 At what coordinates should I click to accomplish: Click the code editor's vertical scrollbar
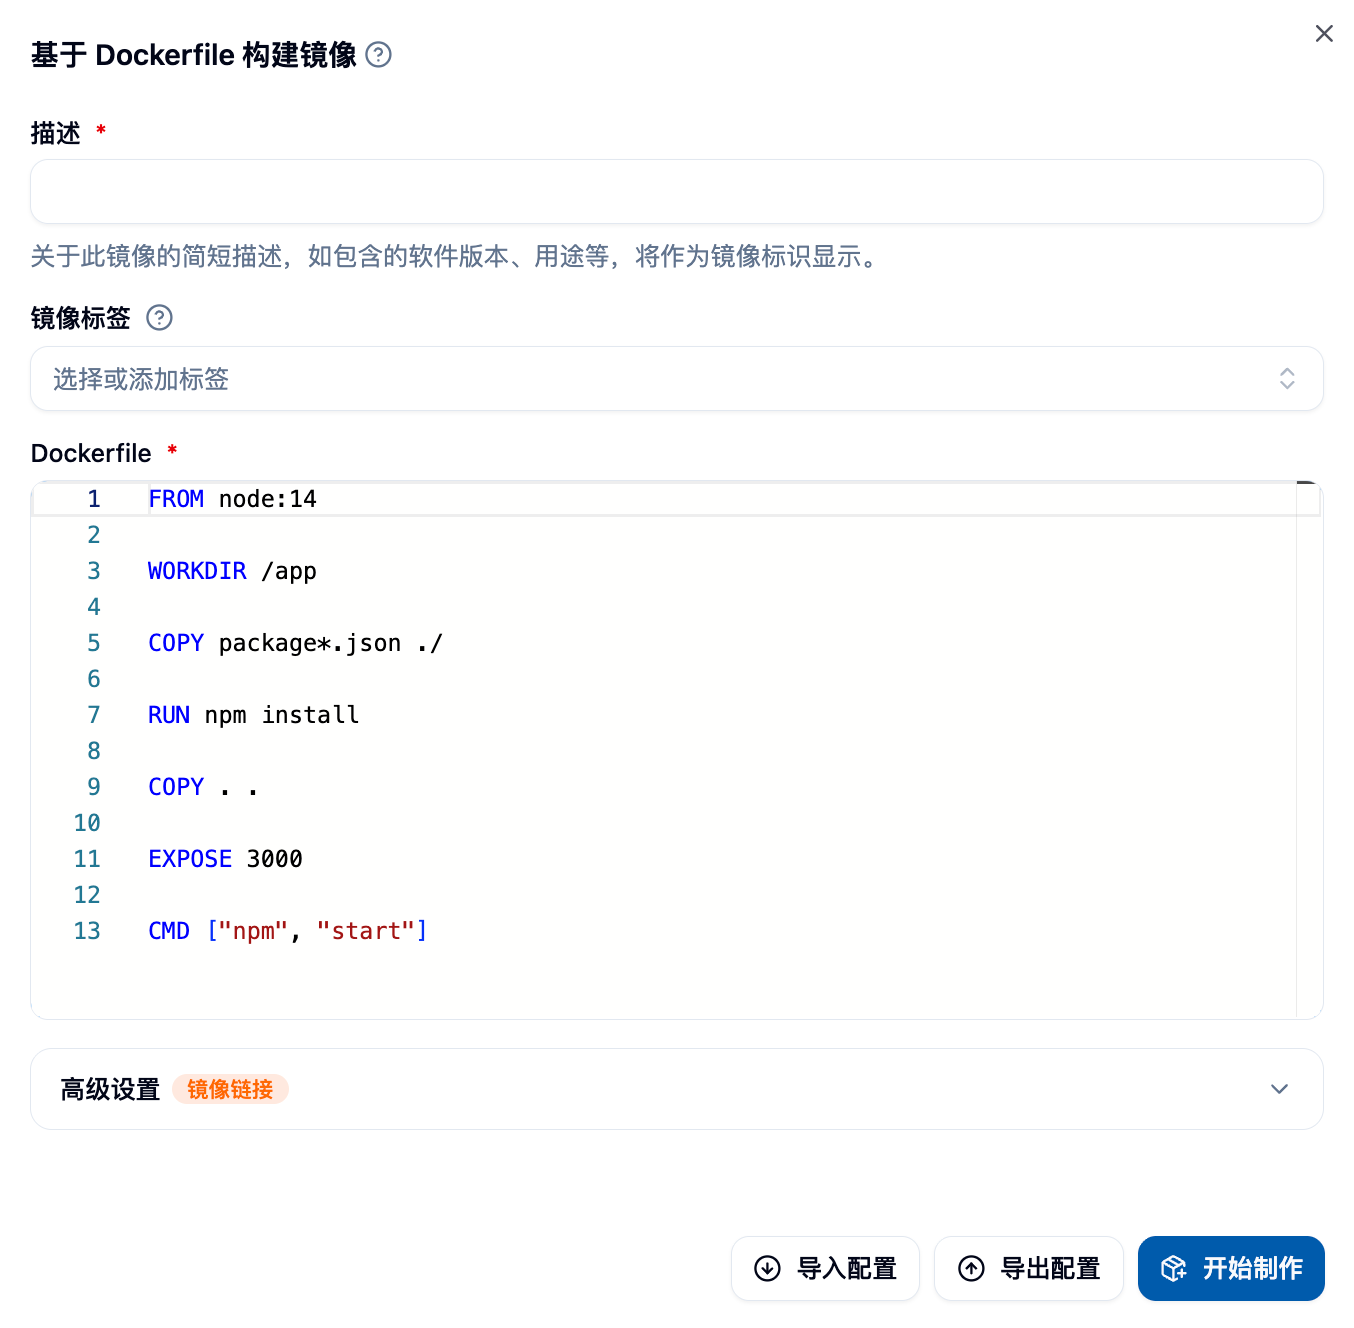point(1309,750)
